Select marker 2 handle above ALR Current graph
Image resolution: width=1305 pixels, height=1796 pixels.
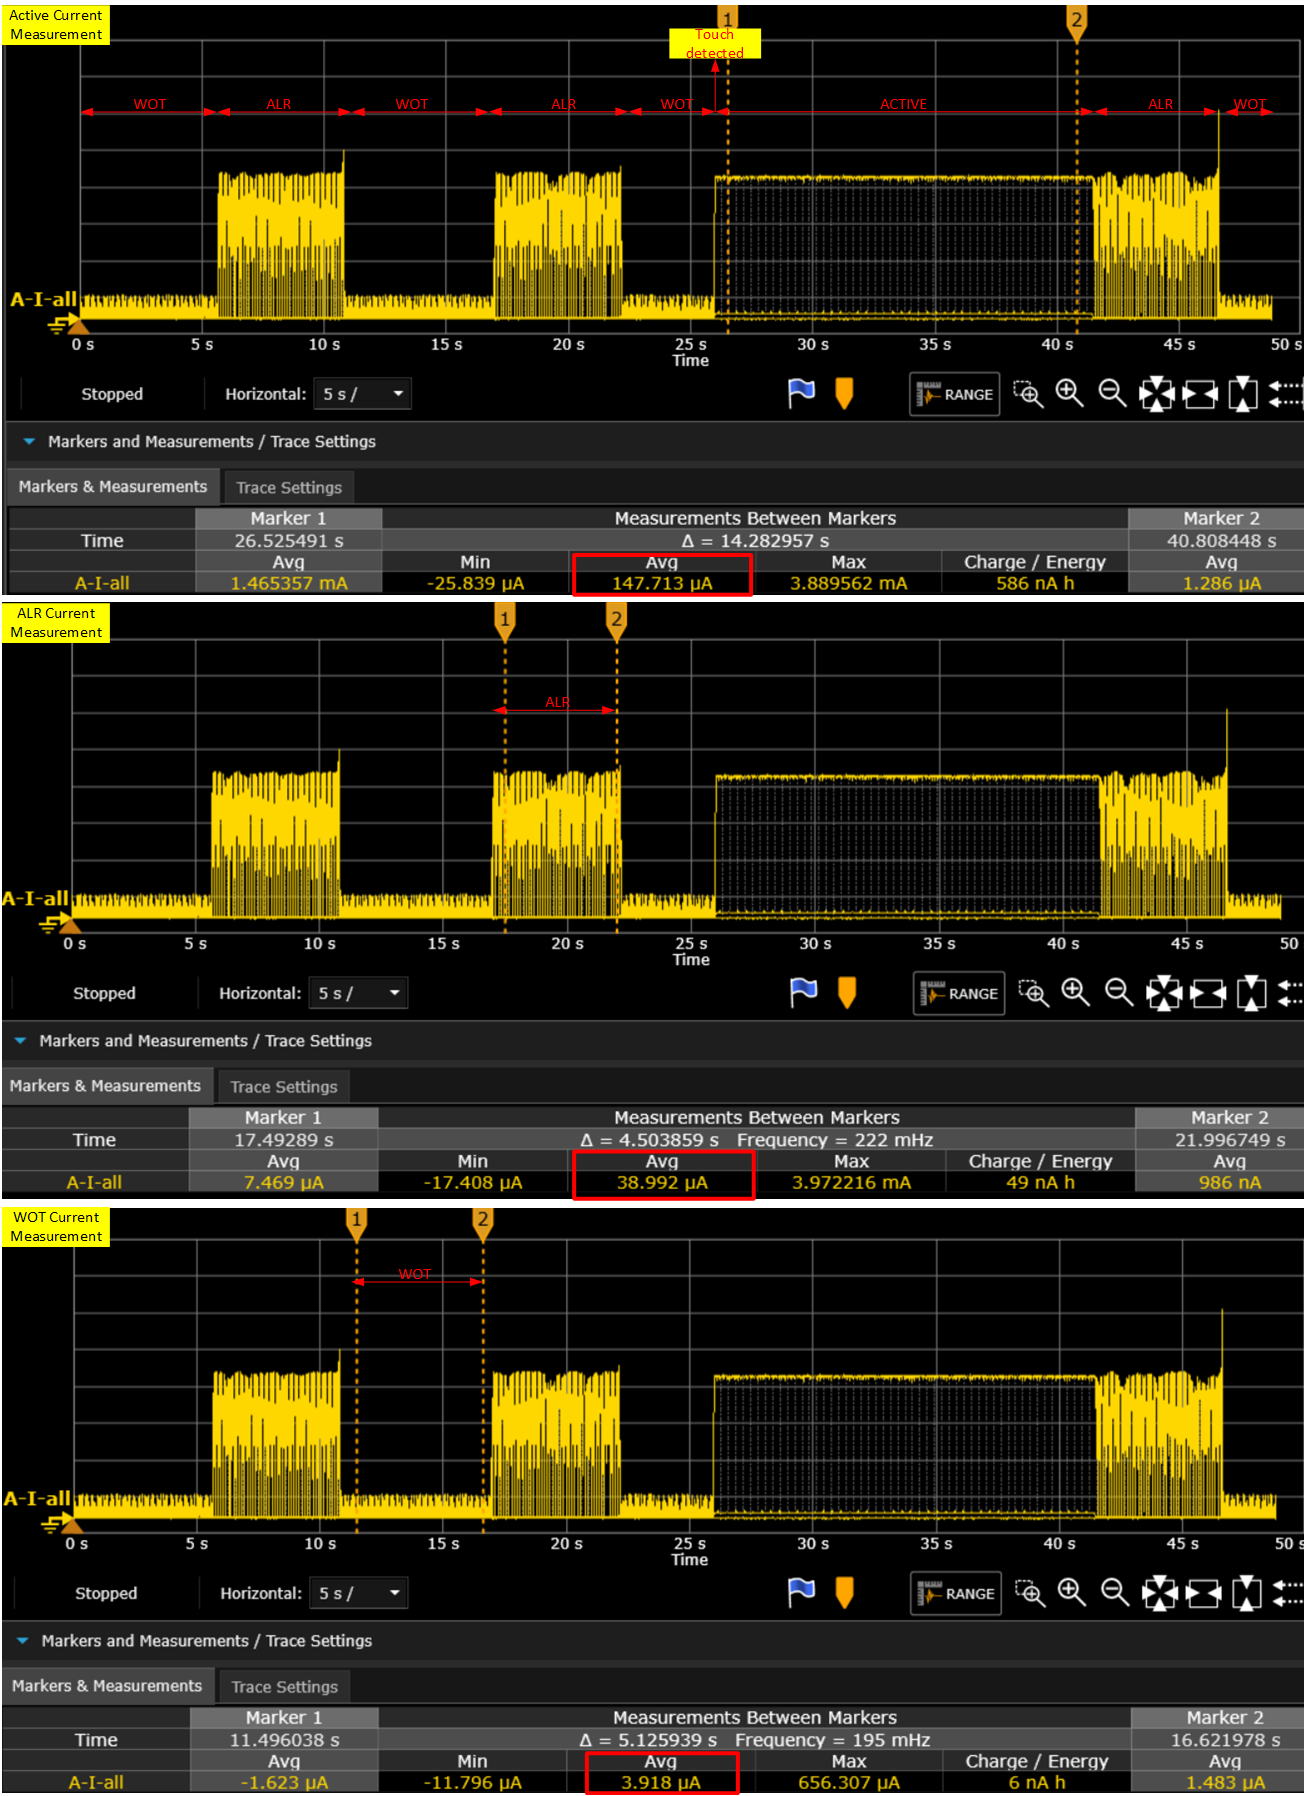(617, 623)
